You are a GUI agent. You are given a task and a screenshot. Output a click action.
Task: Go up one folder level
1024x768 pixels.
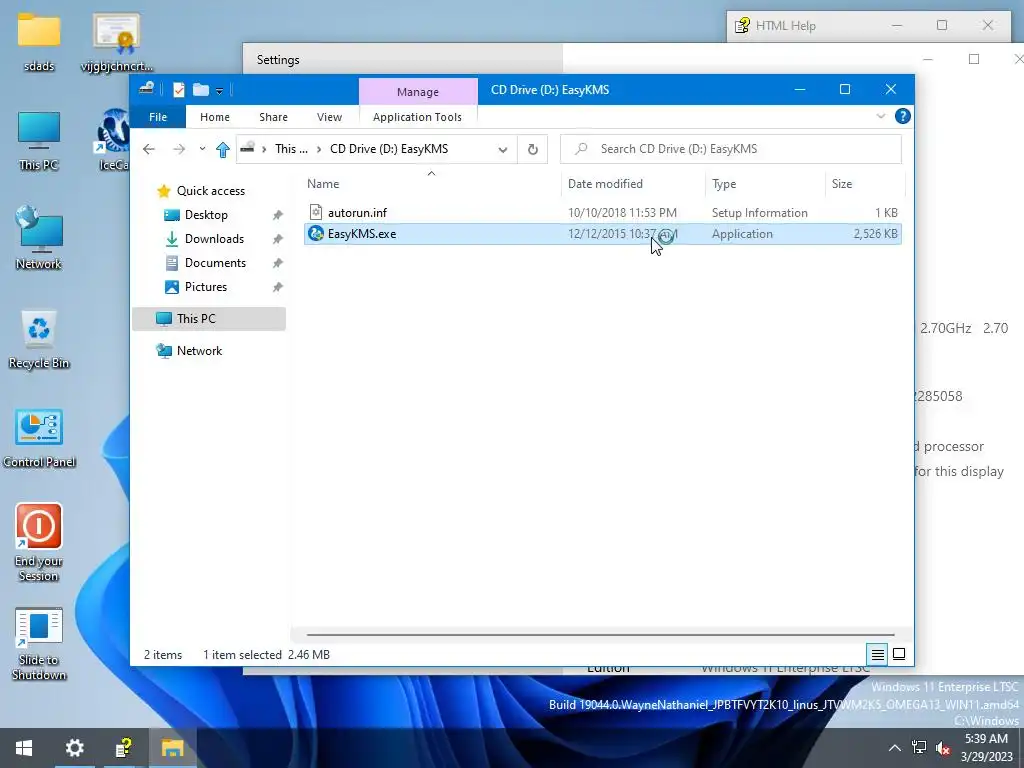click(x=223, y=150)
